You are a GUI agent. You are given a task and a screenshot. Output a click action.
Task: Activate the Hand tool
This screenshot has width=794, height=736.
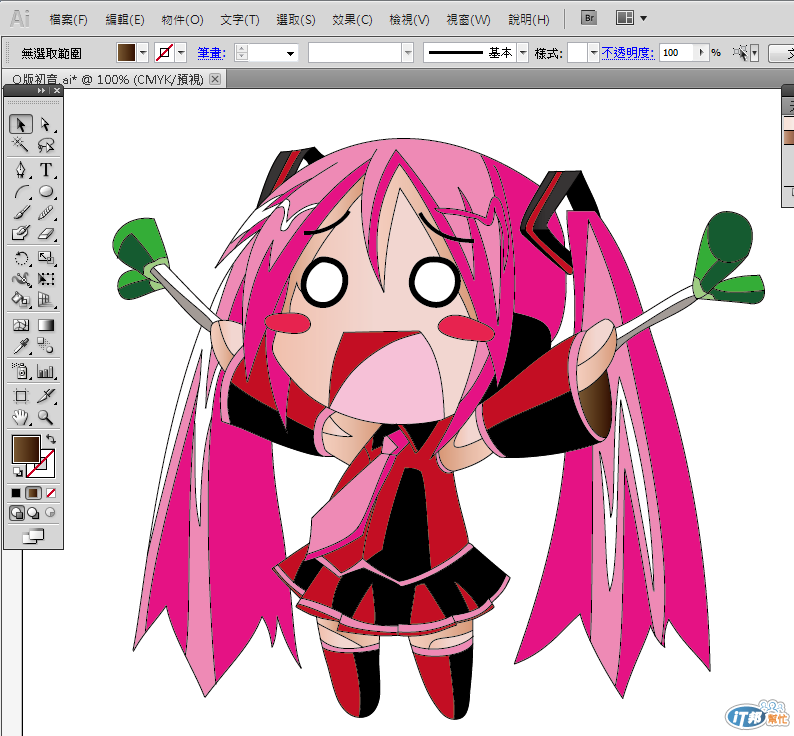(21, 417)
